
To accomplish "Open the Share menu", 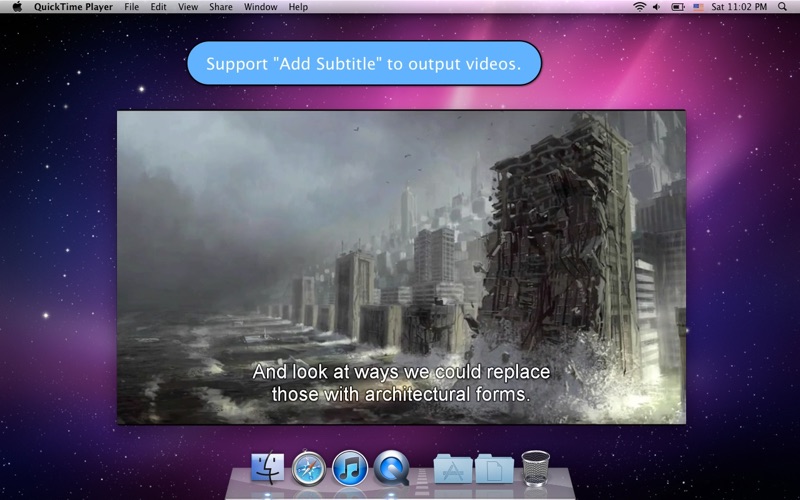I will 220,7.
